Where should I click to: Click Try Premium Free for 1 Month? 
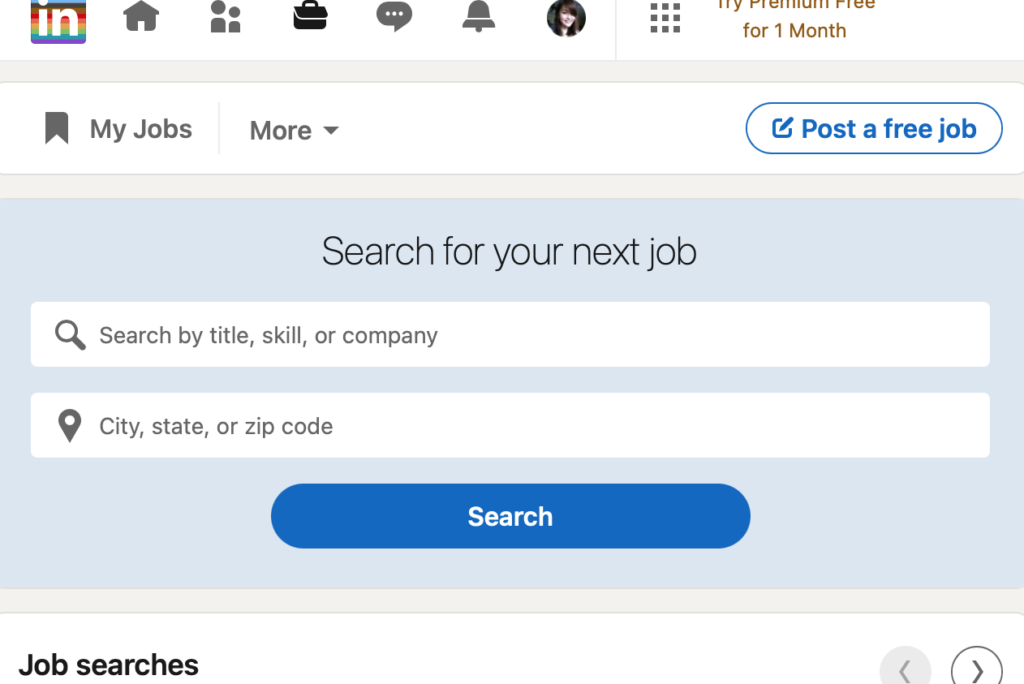(x=795, y=18)
